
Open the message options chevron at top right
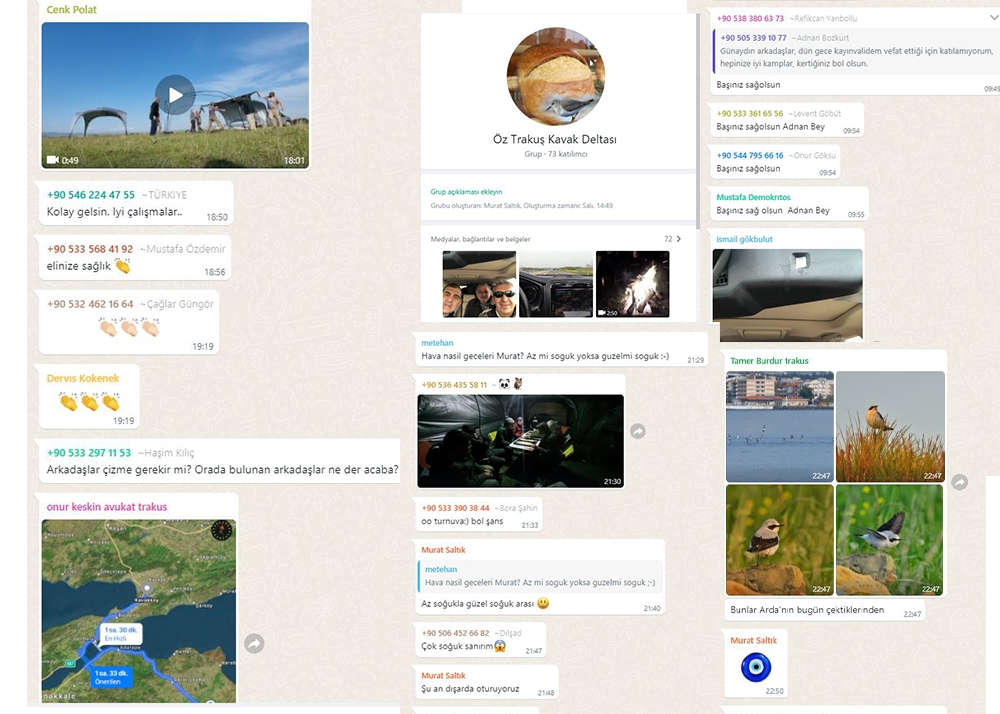(993, 17)
